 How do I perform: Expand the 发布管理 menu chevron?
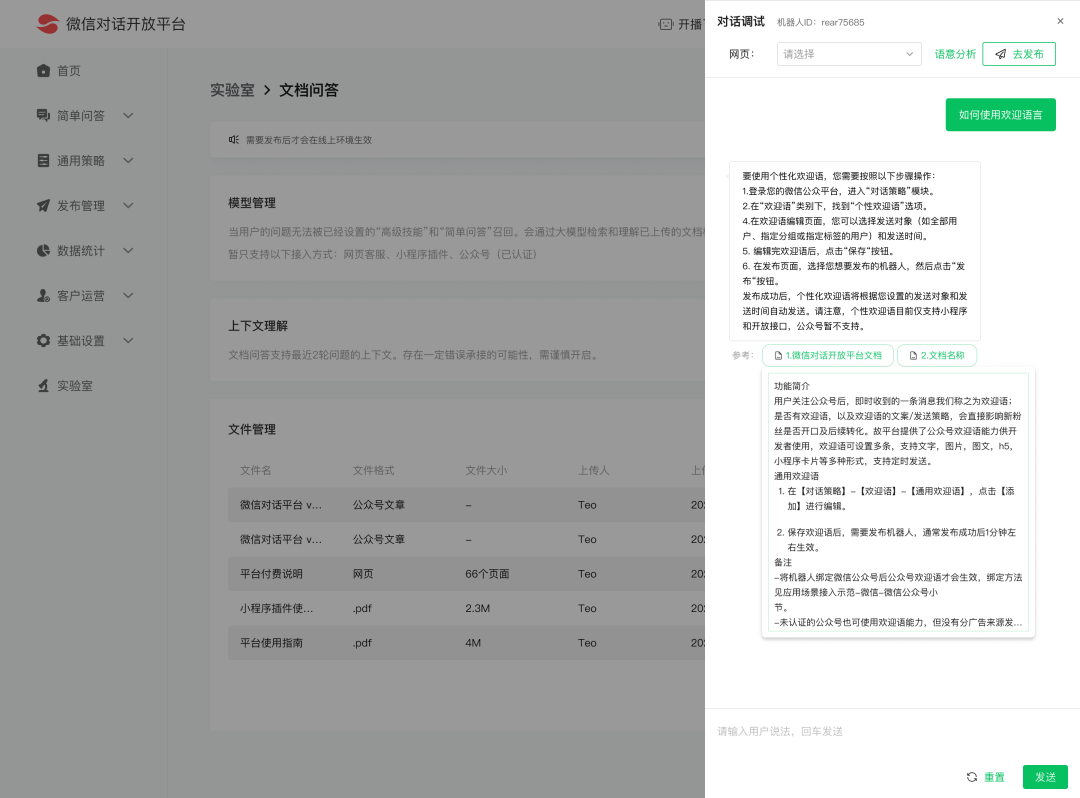[x=128, y=205]
